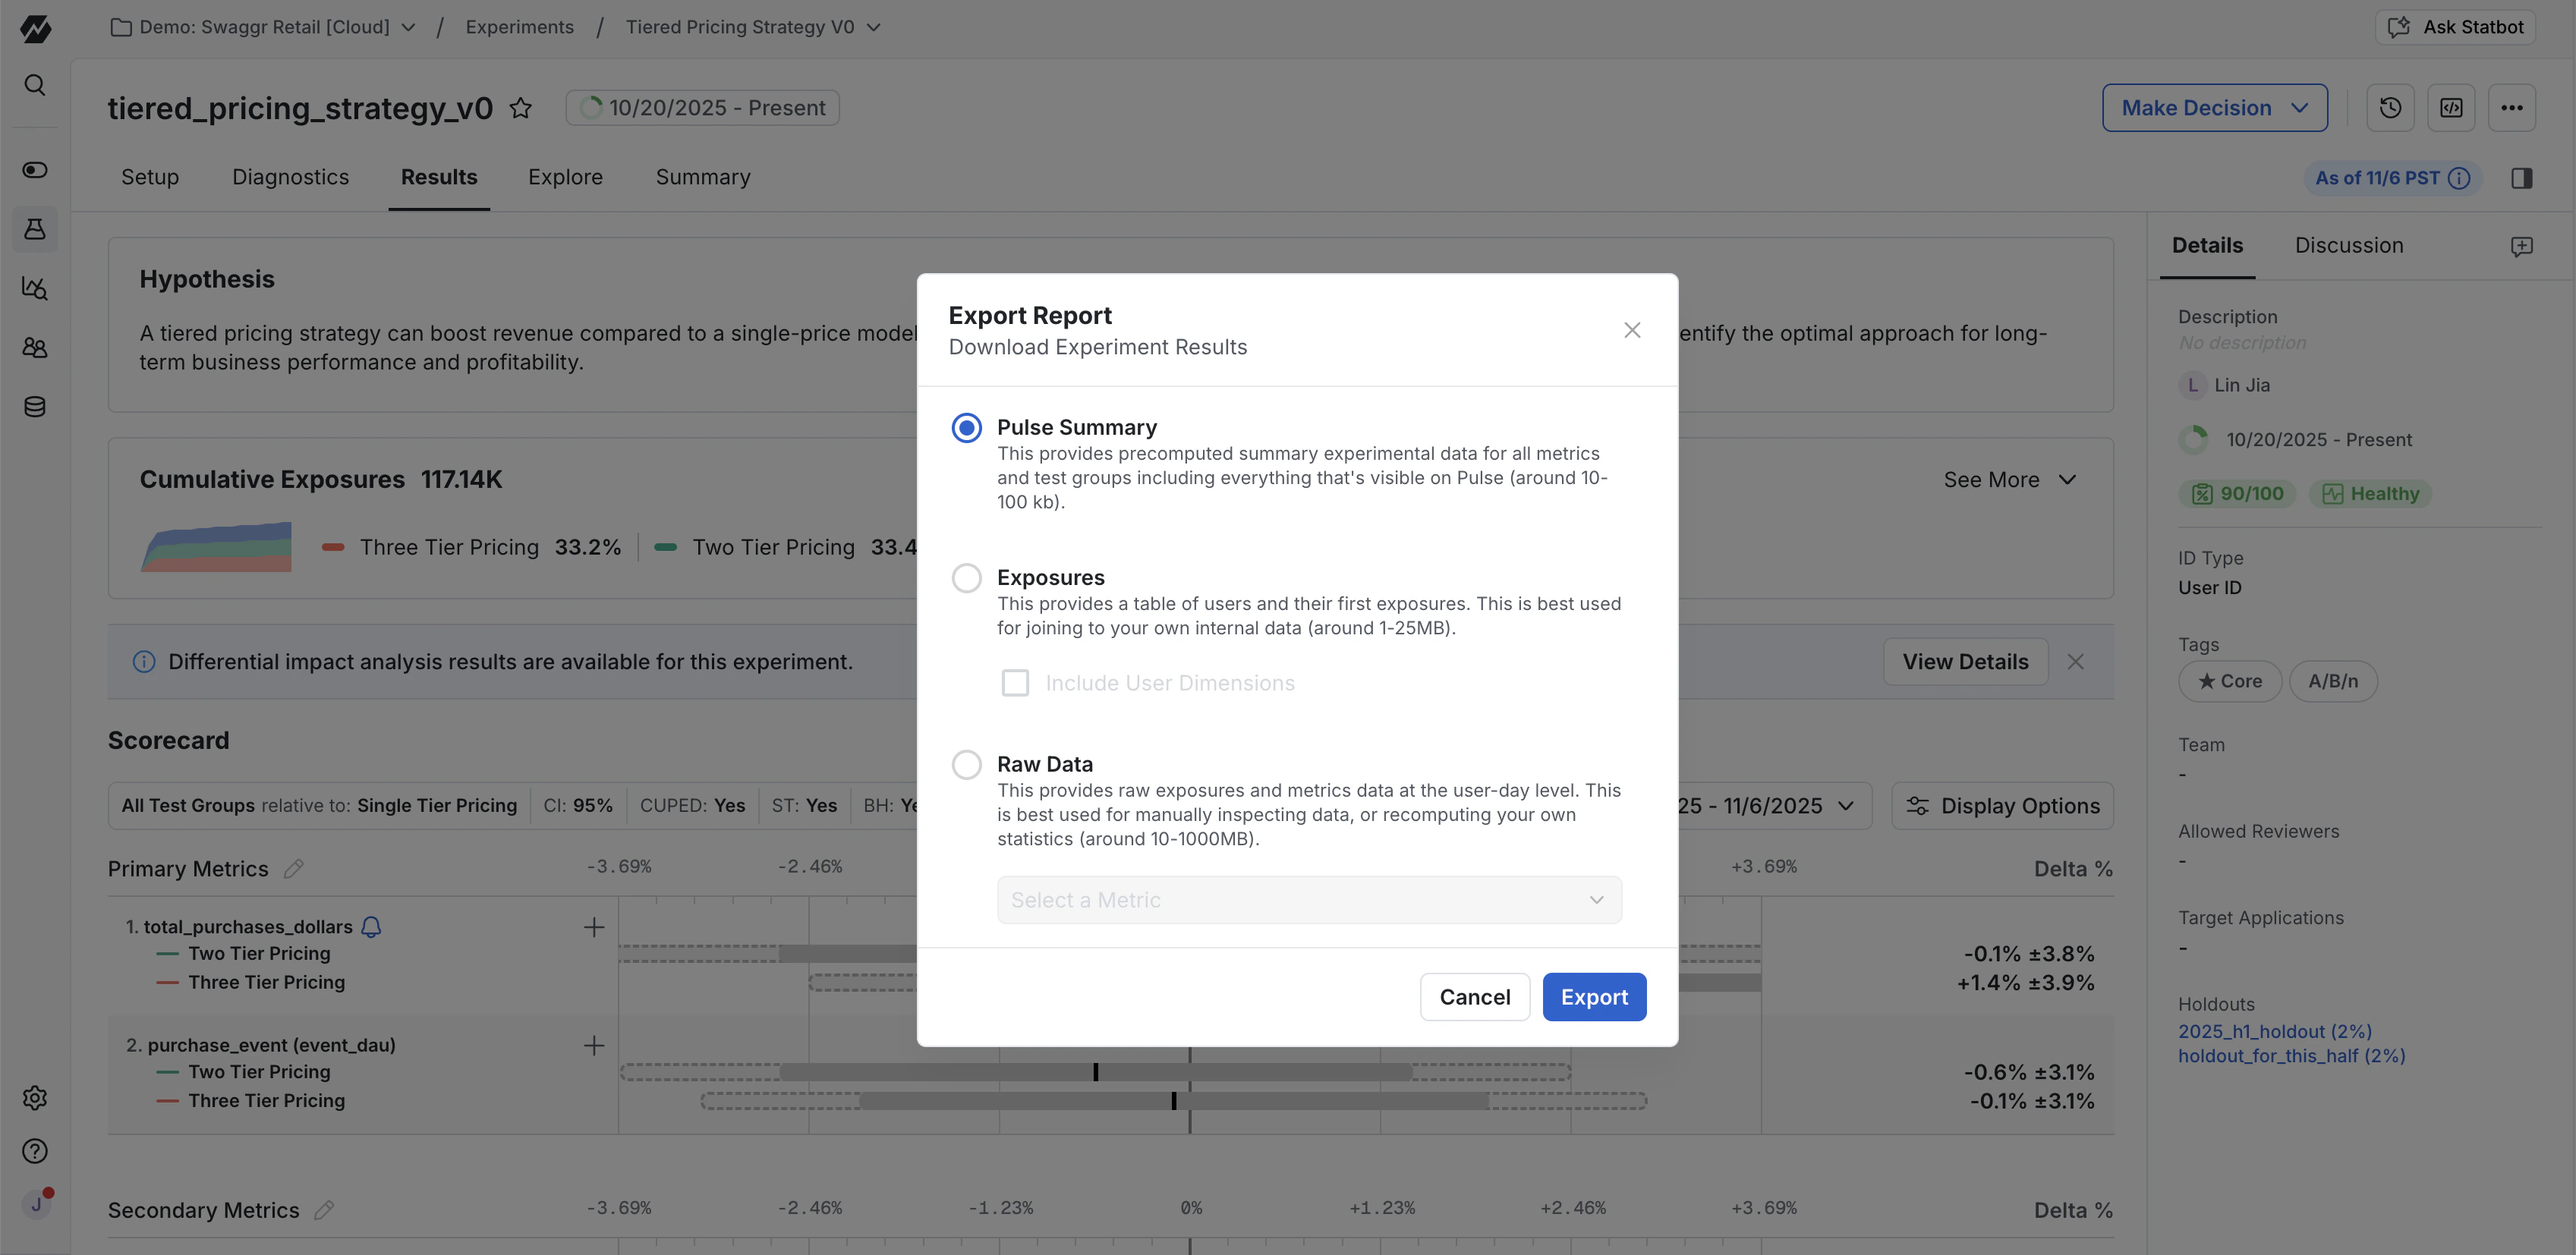Open the Data warehouse icon in sidebar
This screenshot has width=2576, height=1255.
click(34, 406)
